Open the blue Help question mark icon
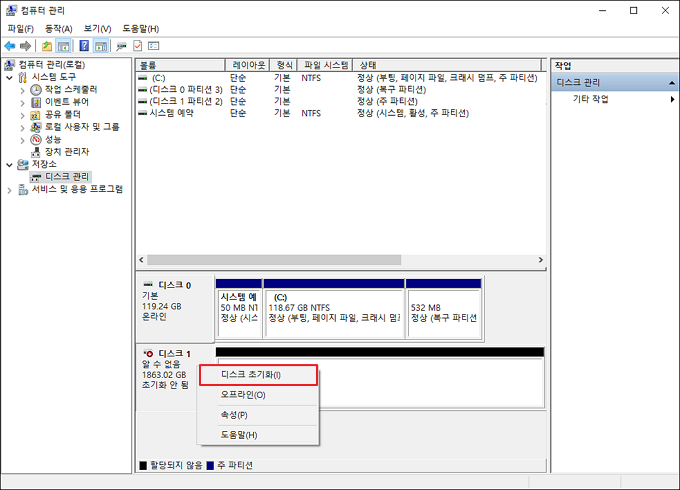Screen dimensions: 680x490 pos(84,46)
